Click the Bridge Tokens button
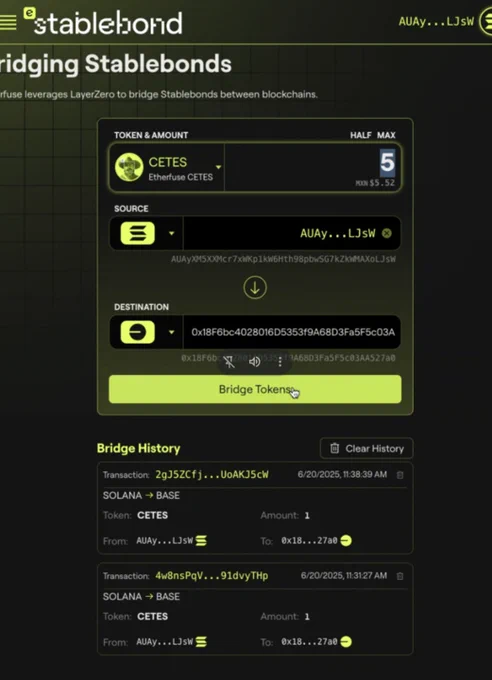Image resolution: width=492 pixels, height=680 pixels. (x=255, y=389)
